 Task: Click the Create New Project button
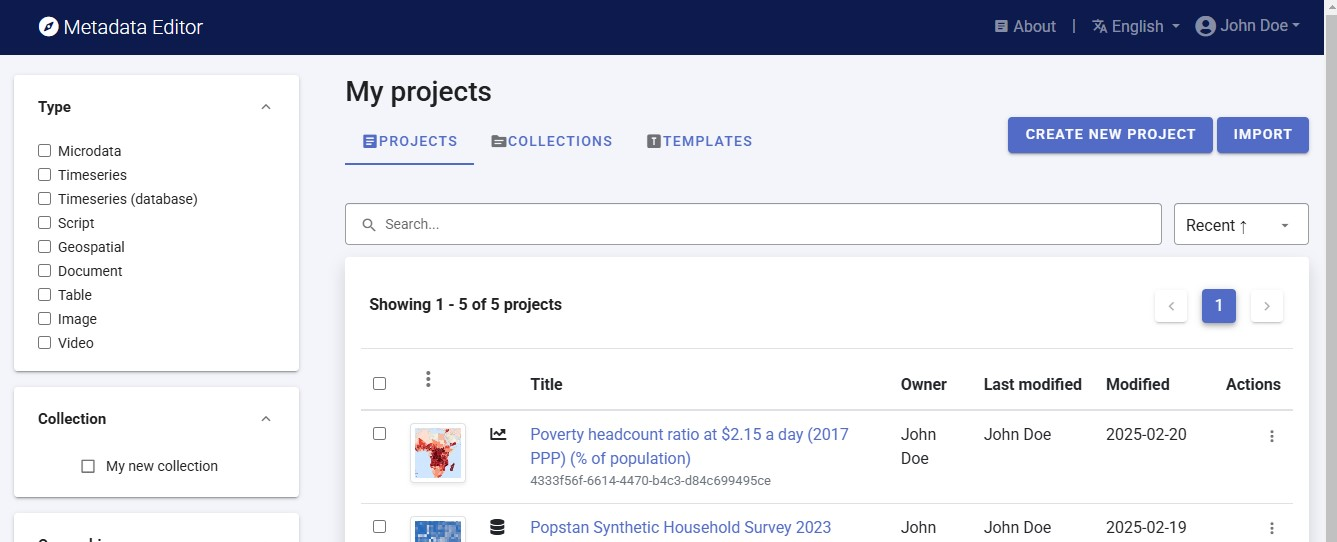[1110, 135]
